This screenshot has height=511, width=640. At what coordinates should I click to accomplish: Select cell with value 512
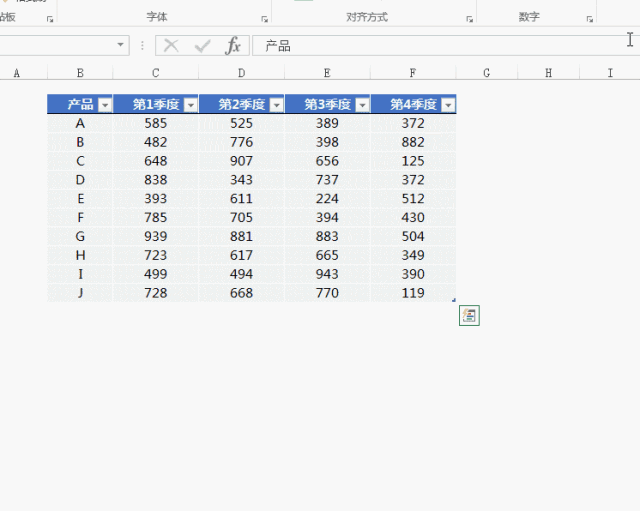pyautogui.click(x=413, y=198)
